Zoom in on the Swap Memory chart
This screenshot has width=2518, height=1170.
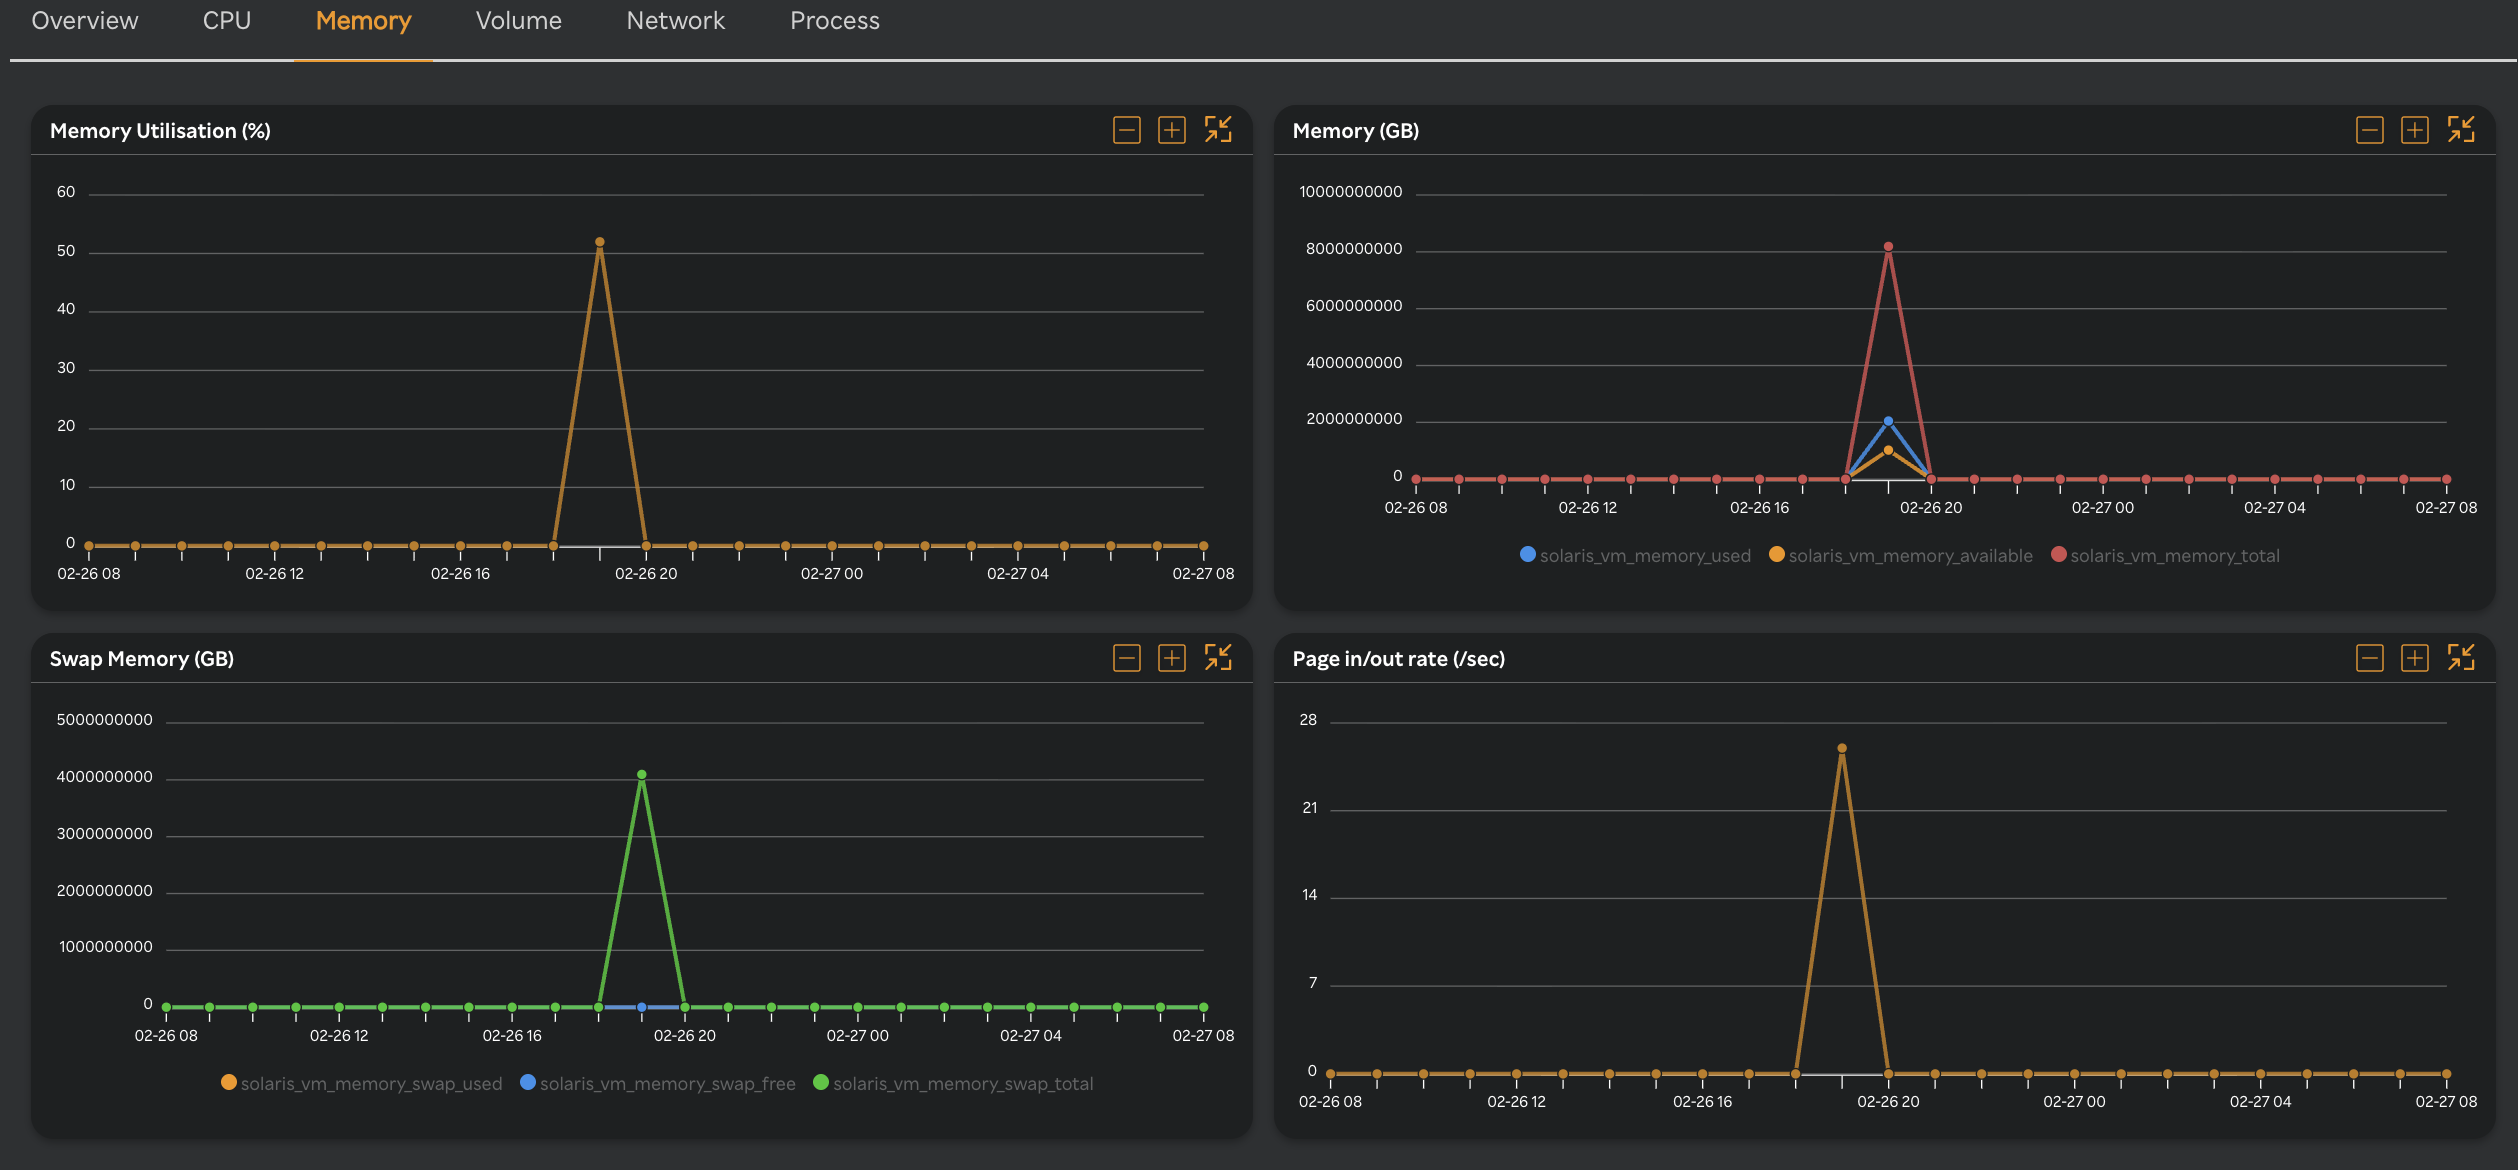click(x=1169, y=658)
